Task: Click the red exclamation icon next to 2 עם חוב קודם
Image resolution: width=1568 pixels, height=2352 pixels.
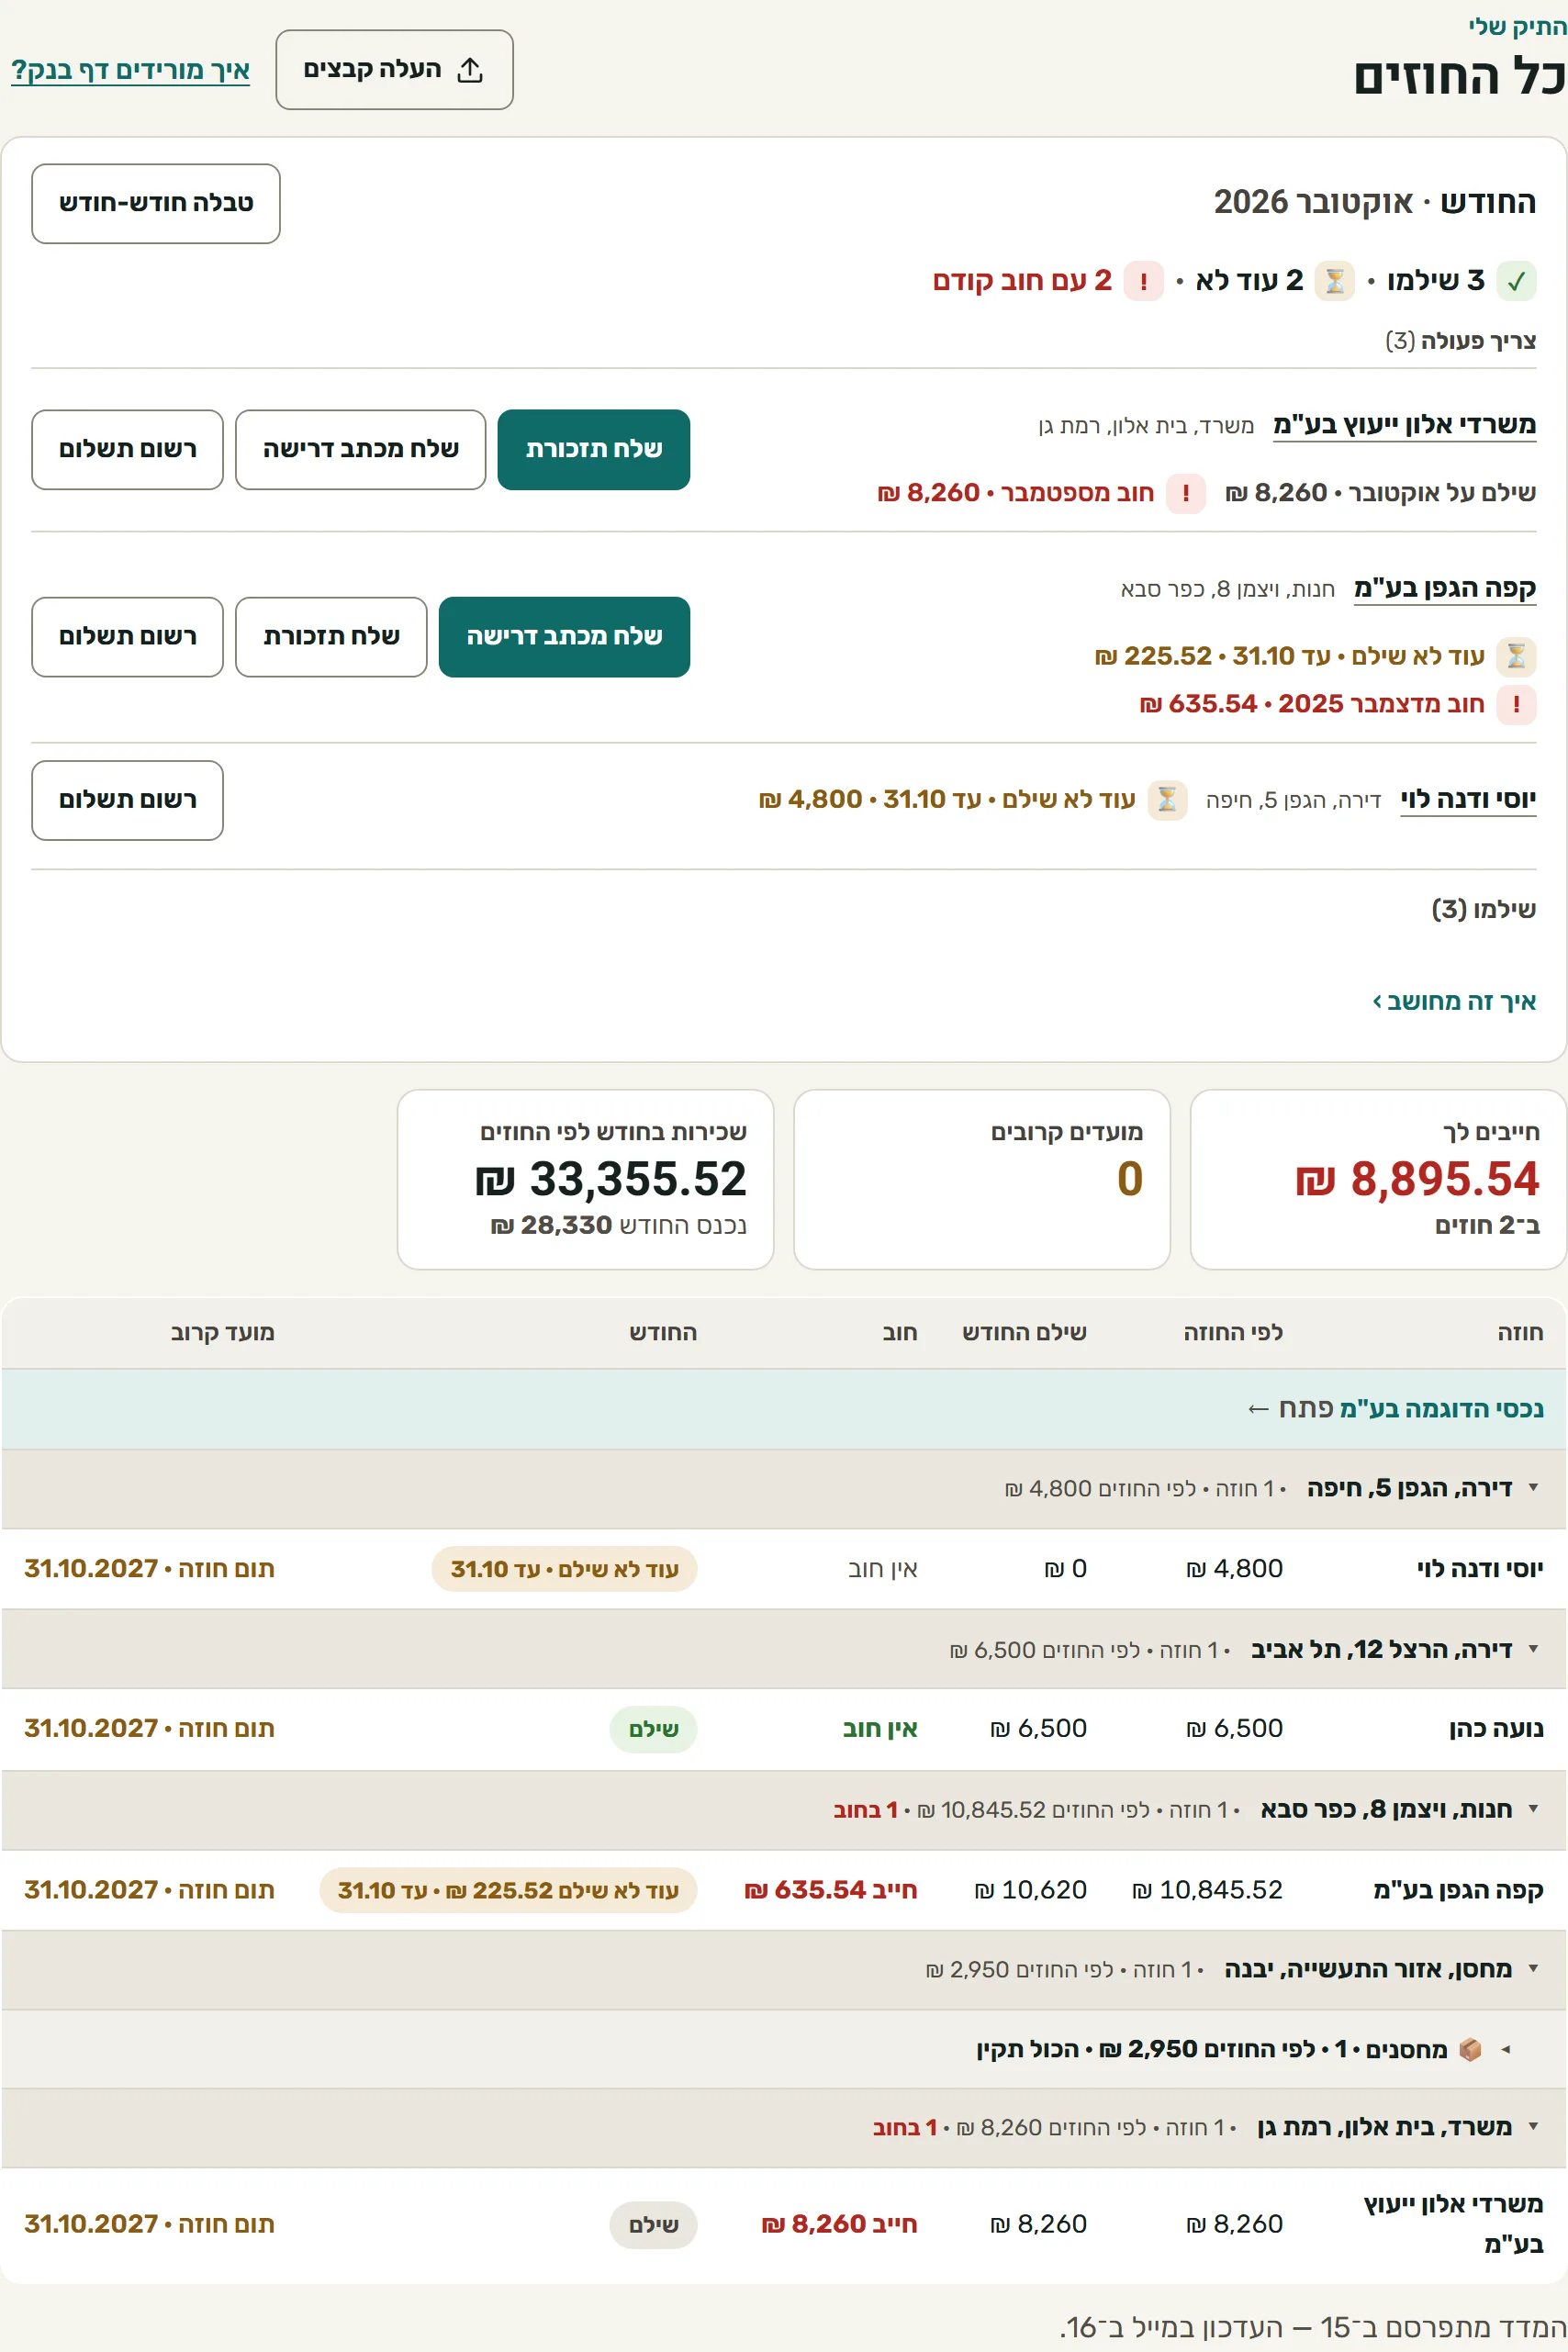Action: [x=1144, y=281]
